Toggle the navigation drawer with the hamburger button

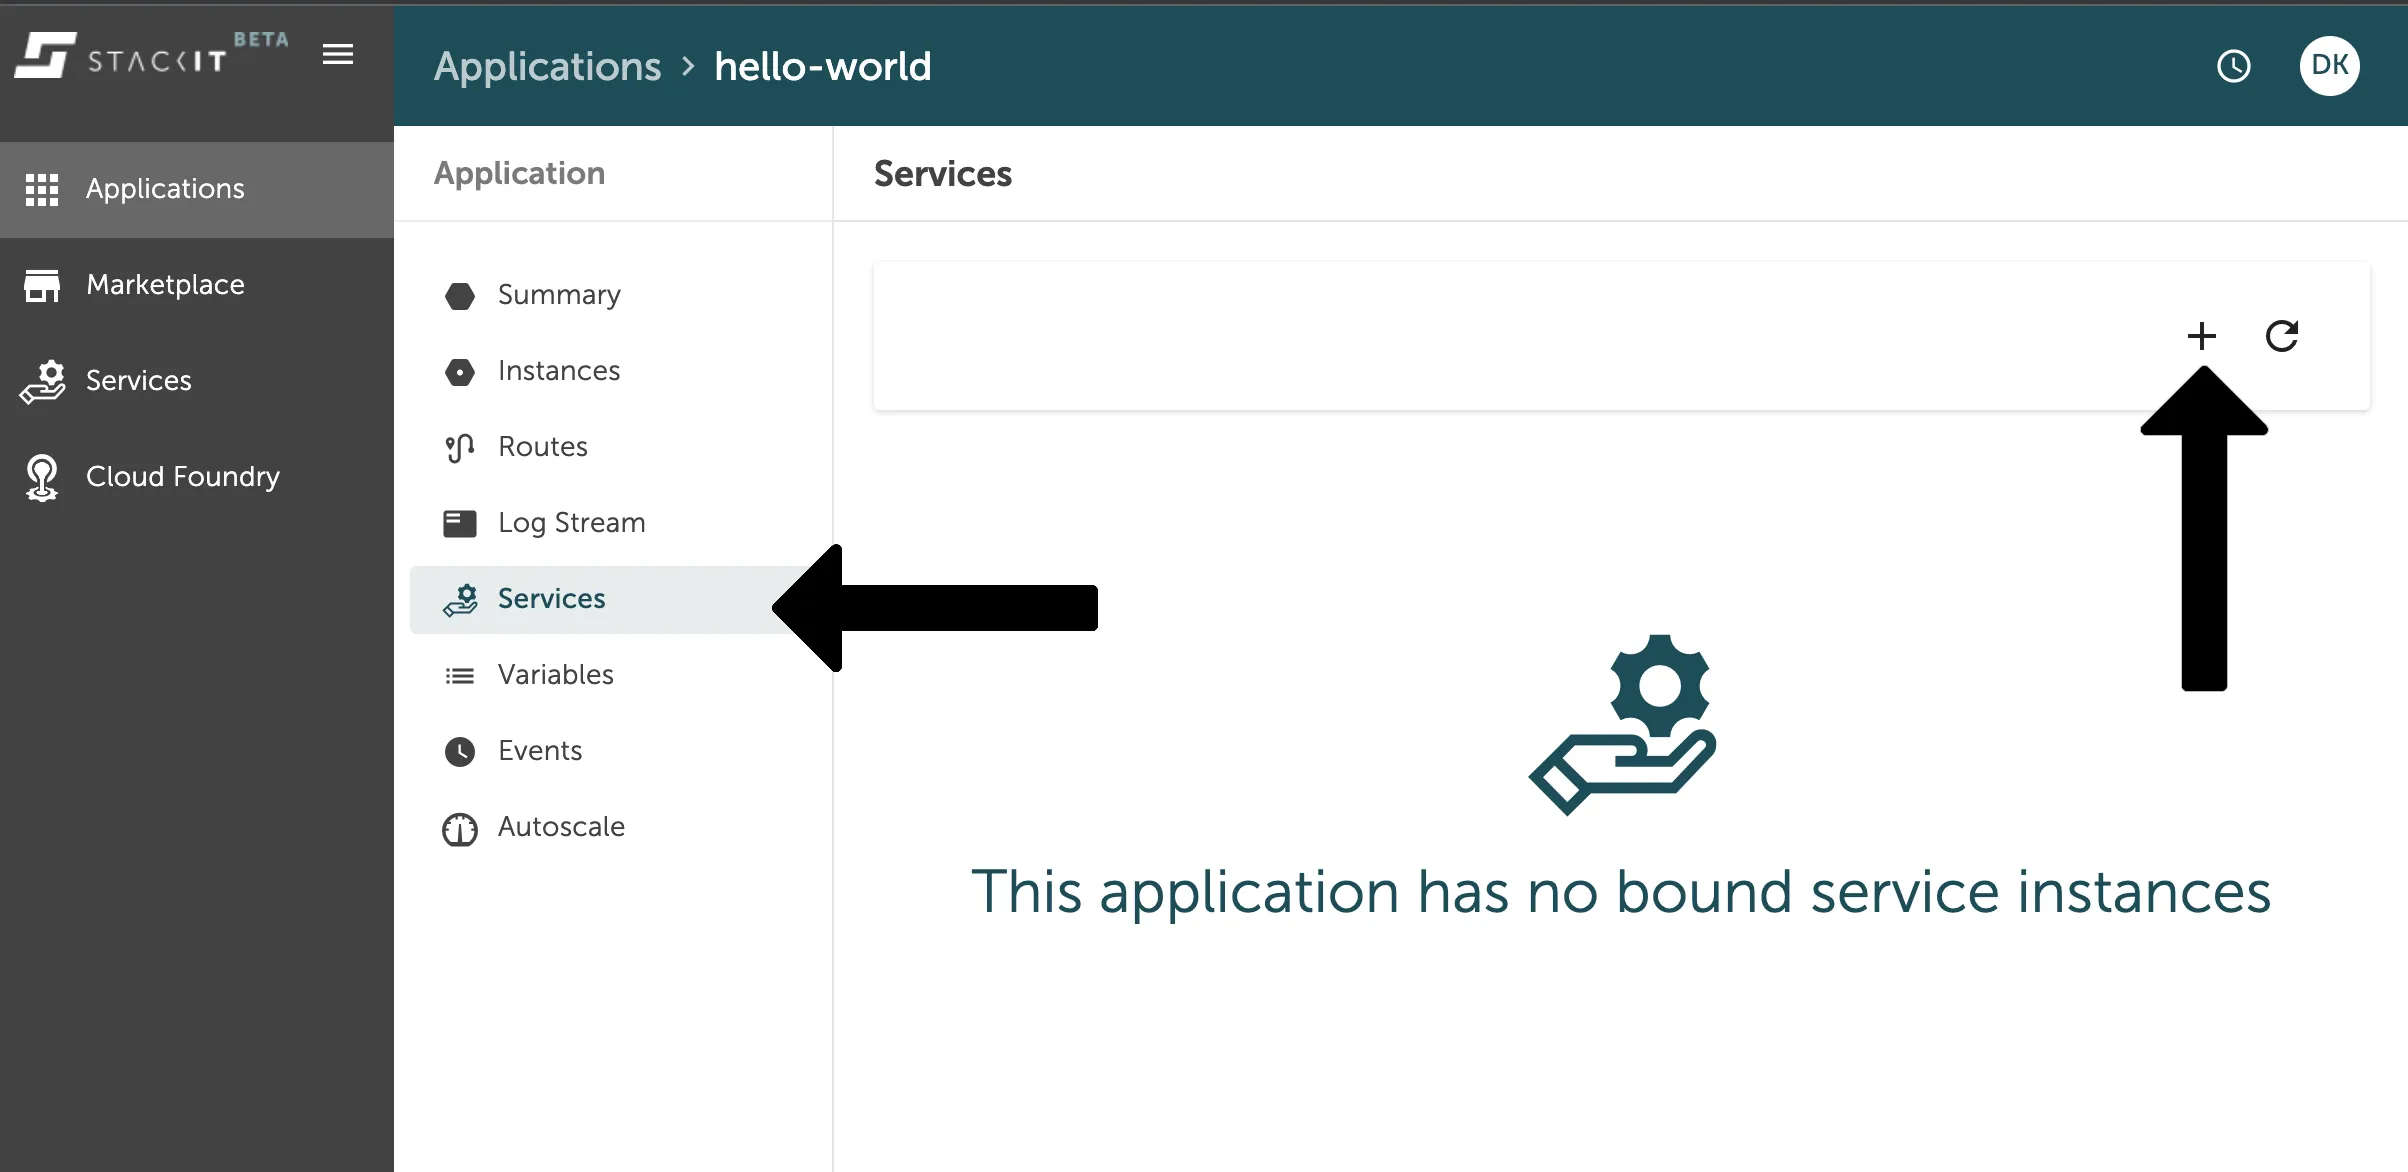click(337, 54)
